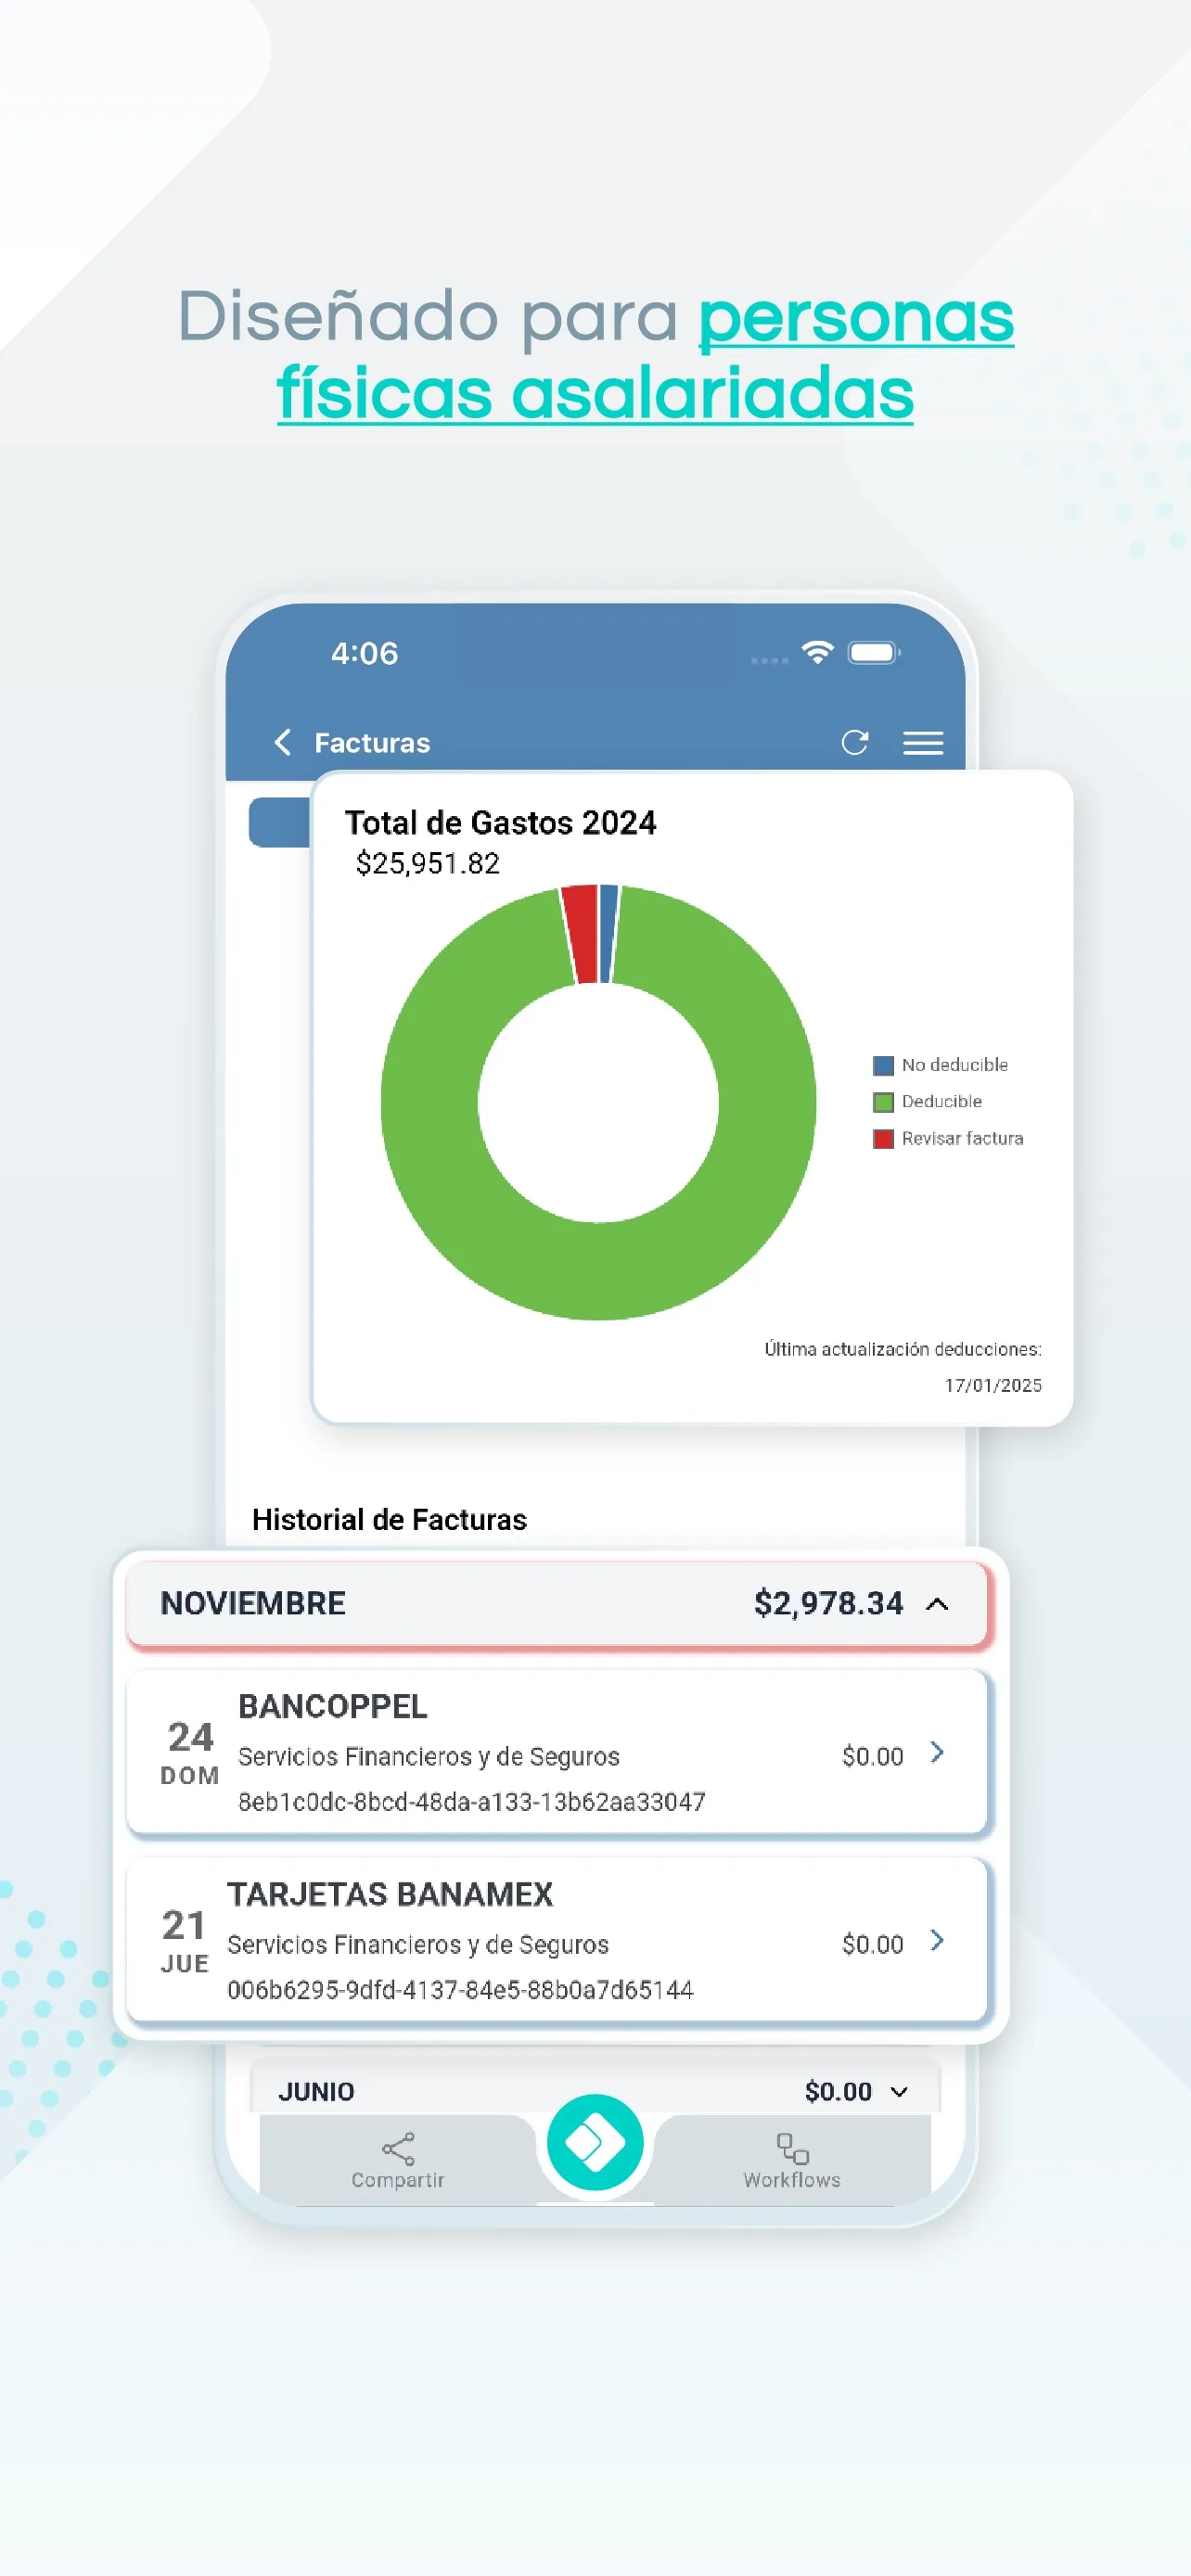Tap the BANCOPPEL invoice ID 8eb1c0dc-8bcd-48da-a133-13b62aa33047
The height and width of the screenshot is (2576, 1191).
472,1802
